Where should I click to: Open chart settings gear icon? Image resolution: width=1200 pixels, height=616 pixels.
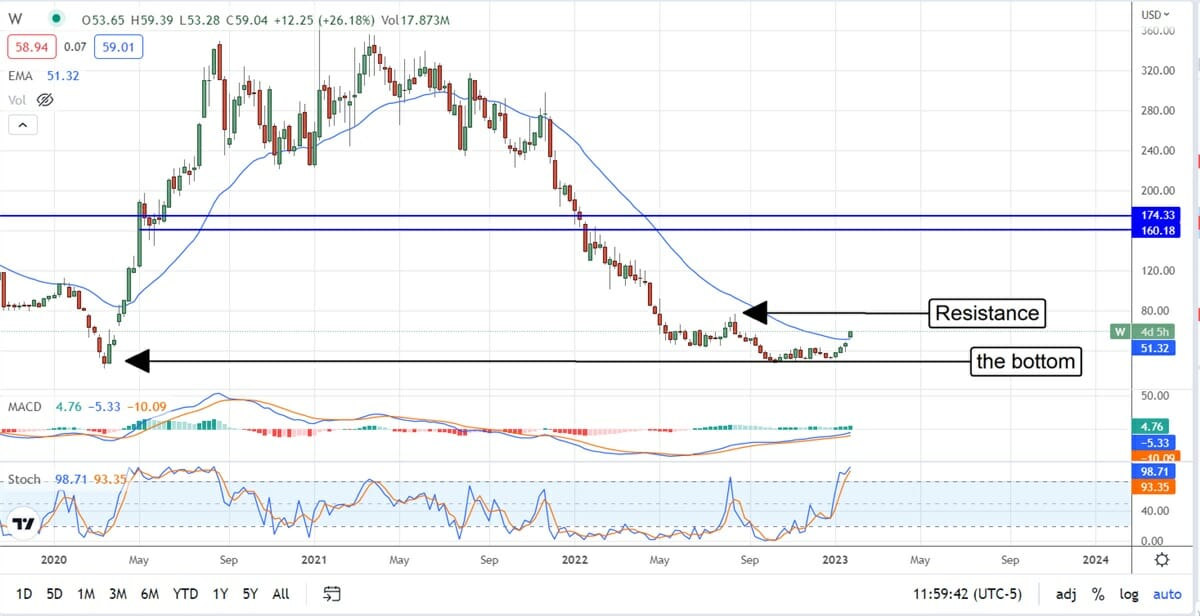coord(1161,559)
